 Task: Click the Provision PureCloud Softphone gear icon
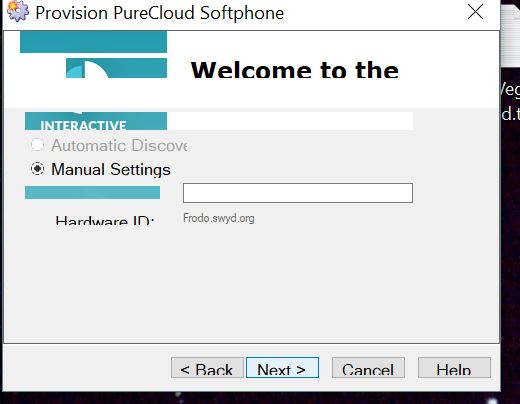click(18, 11)
